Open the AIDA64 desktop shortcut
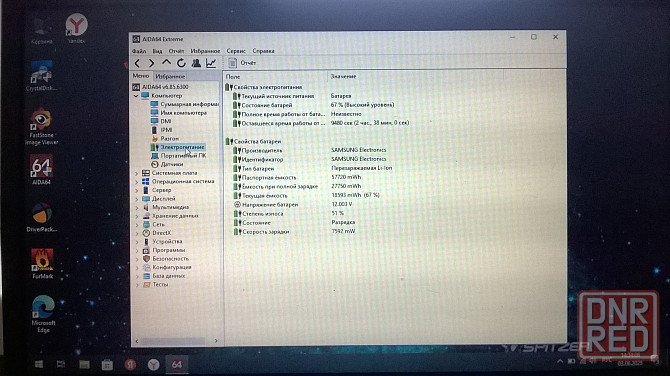670x376 pixels. click(x=41, y=170)
